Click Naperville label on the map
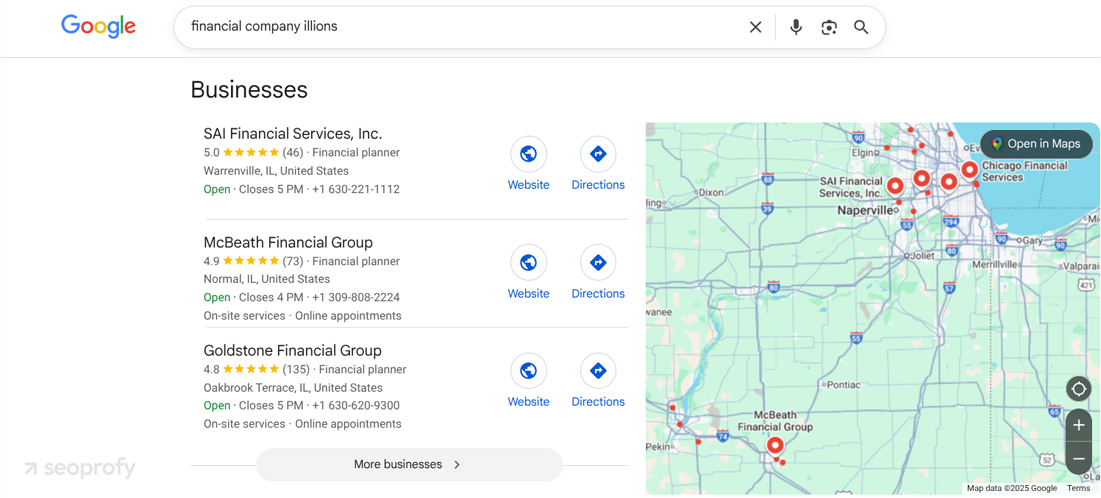The width and height of the screenshot is (1101, 498). (866, 210)
